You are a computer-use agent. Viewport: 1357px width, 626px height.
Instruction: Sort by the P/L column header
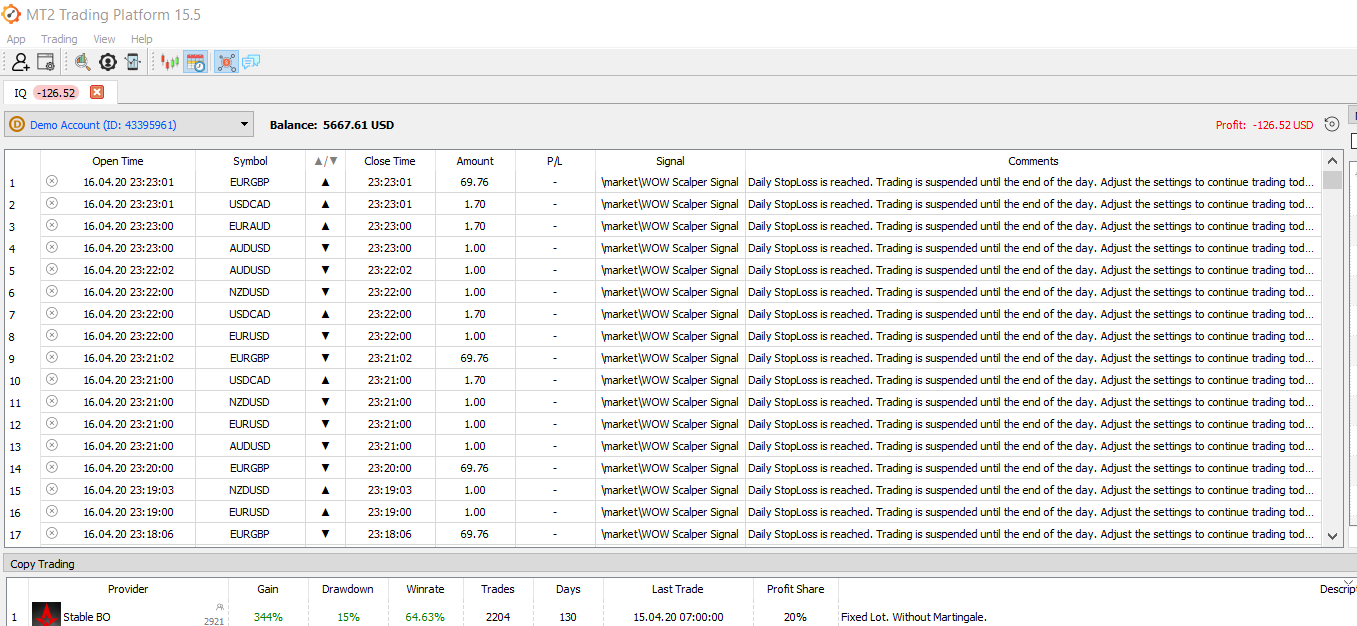click(x=555, y=161)
